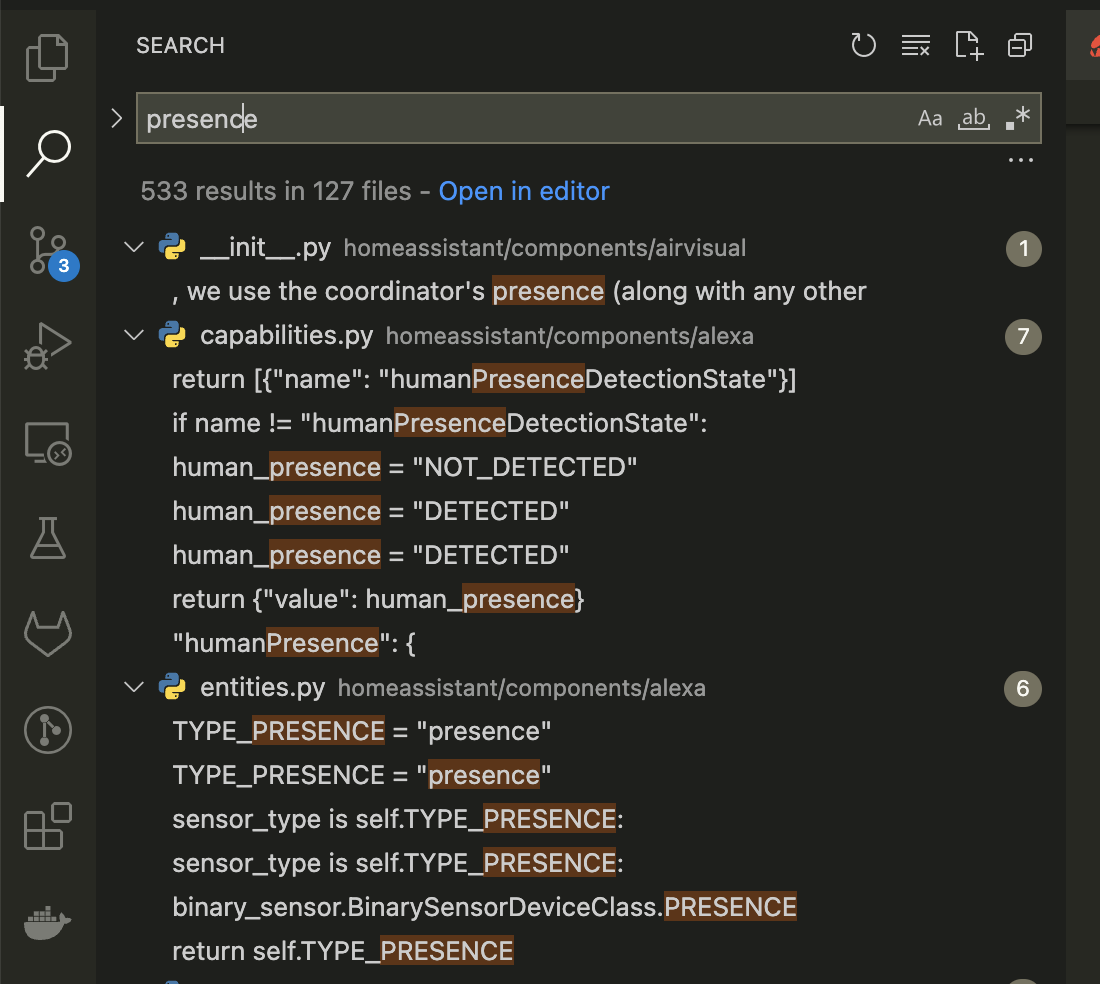The height and width of the screenshot is (984, 1100).
Task: Open the search details ellipsis menu
Action: click(1020, 160)
